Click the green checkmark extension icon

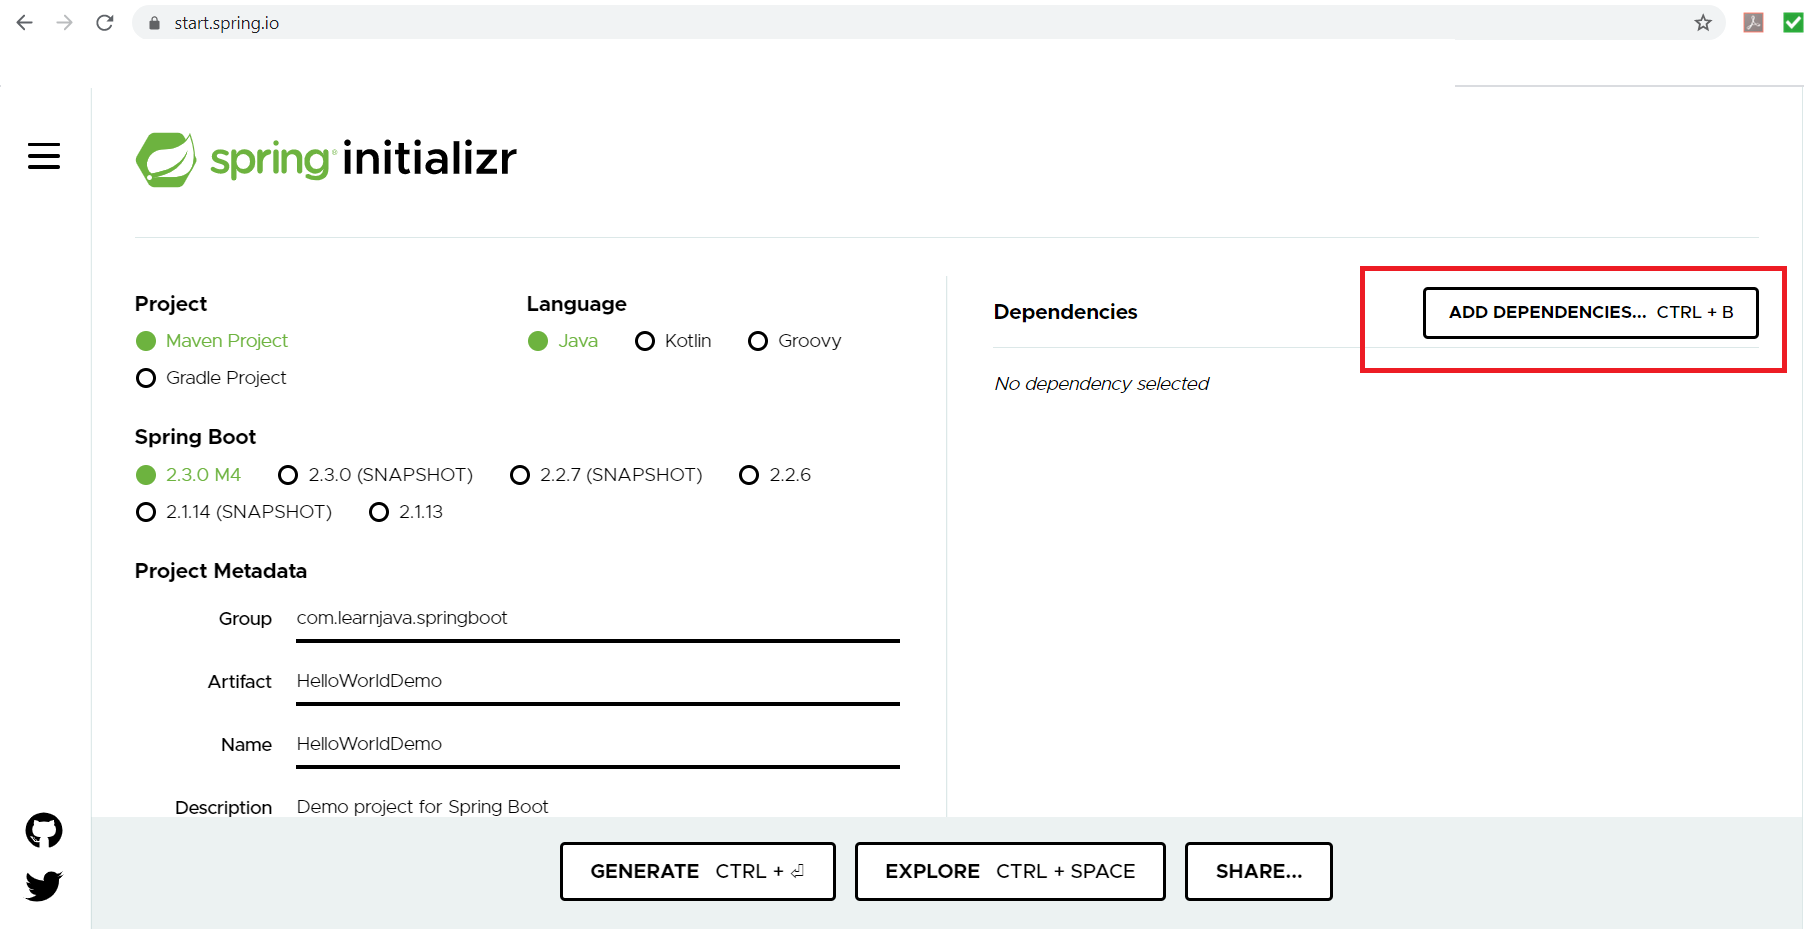(x=1792, y=22)
